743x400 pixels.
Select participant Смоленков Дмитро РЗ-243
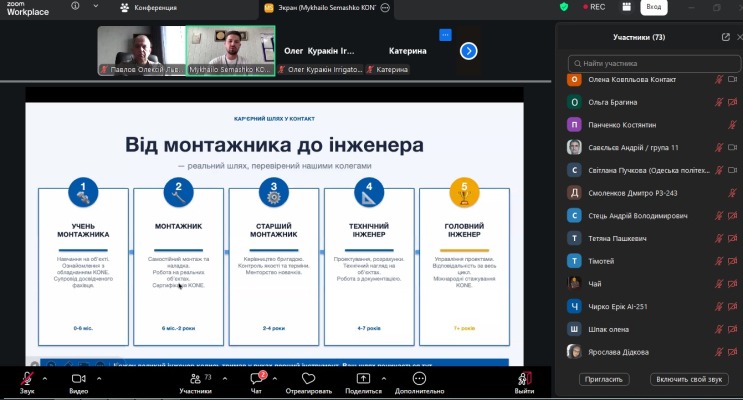coord(653,193)
